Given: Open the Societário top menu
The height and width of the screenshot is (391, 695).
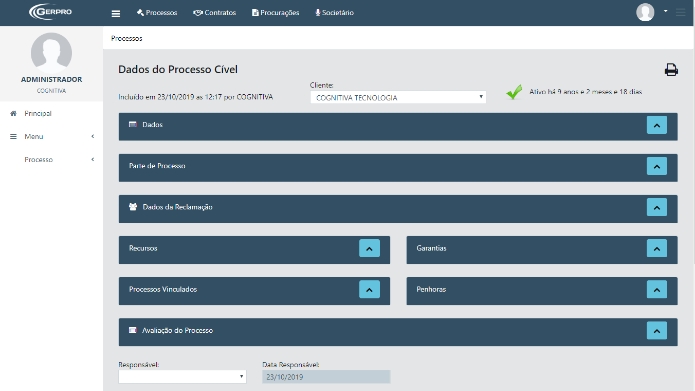Looking at the screenshot, I should point(334,13).
